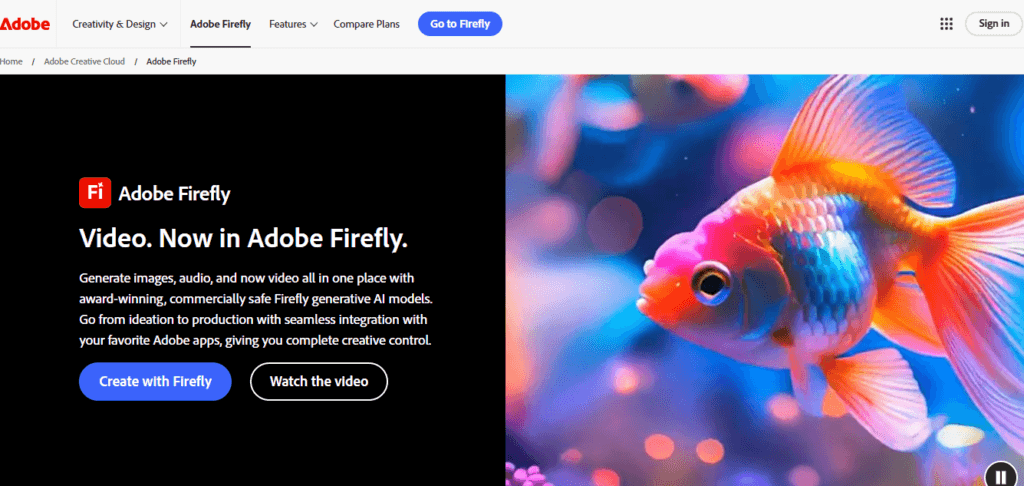Click the Go to Firefly button
The image size is (1024, 486).
460,24
